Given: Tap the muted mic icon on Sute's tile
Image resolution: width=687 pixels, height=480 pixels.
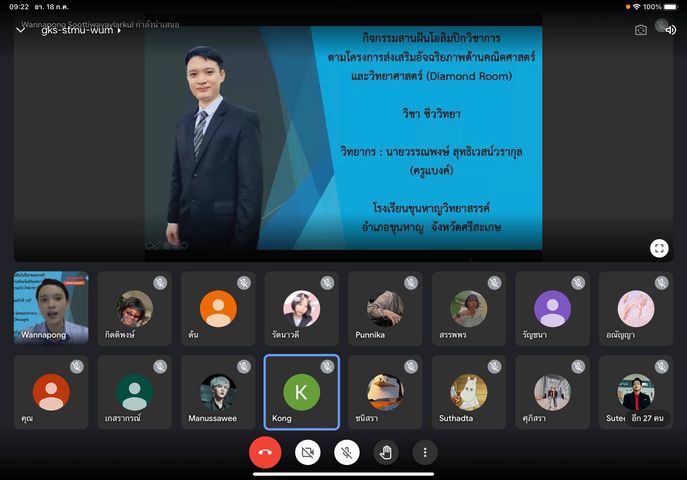Looking at the screenshot, I should coord(662,367).
